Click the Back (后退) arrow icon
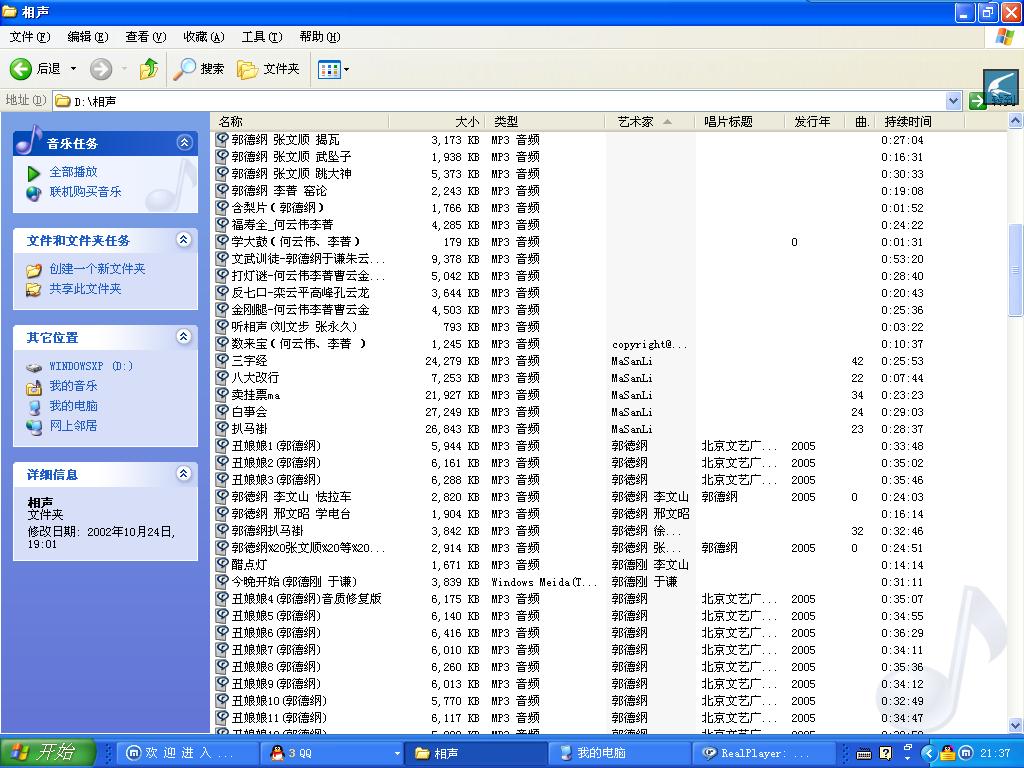This screenshot has height=768, width=1024. point(21,69)
